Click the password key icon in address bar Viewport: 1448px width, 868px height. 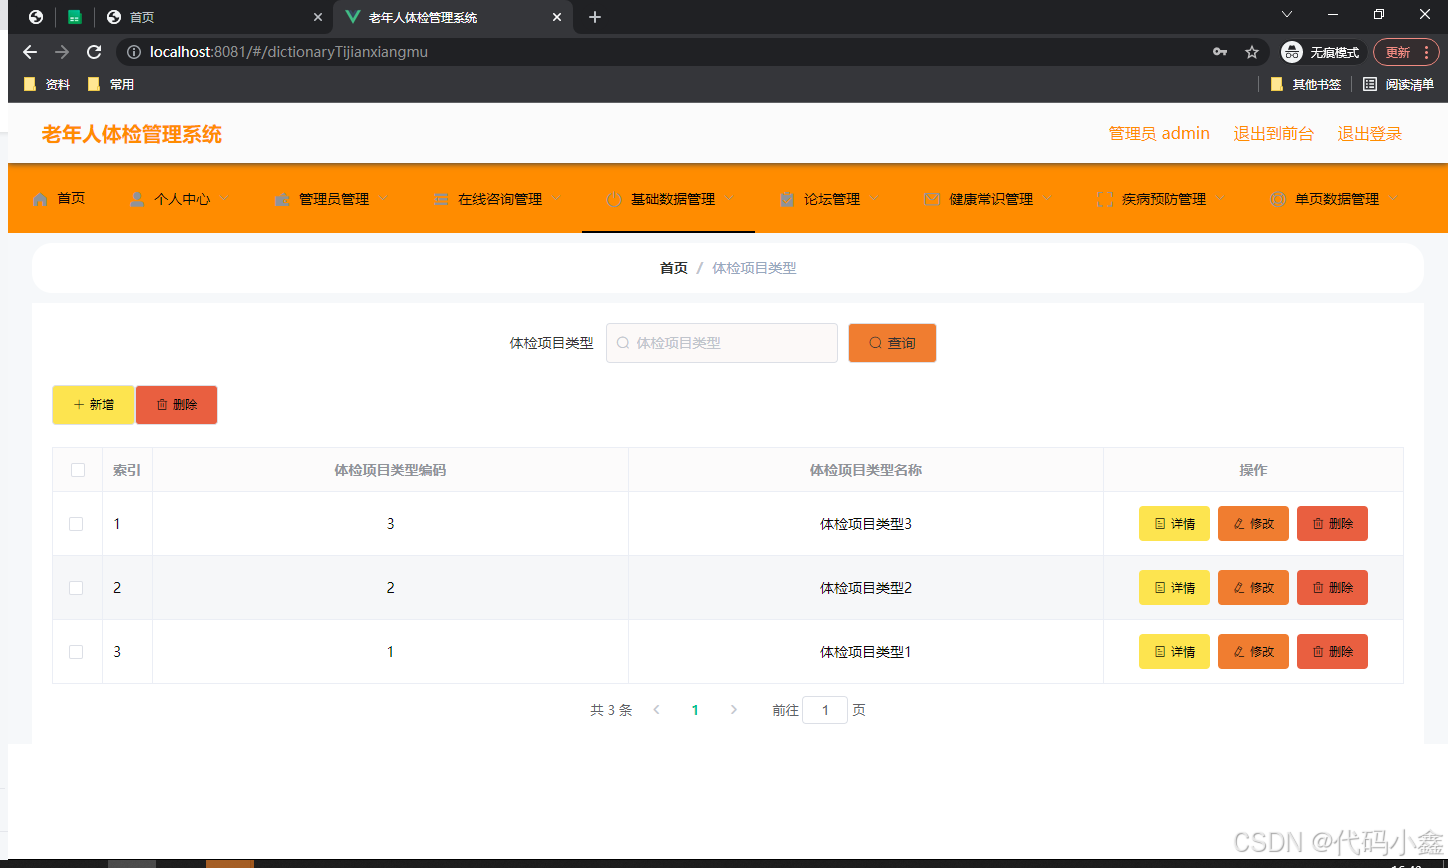click(1220, 52)
